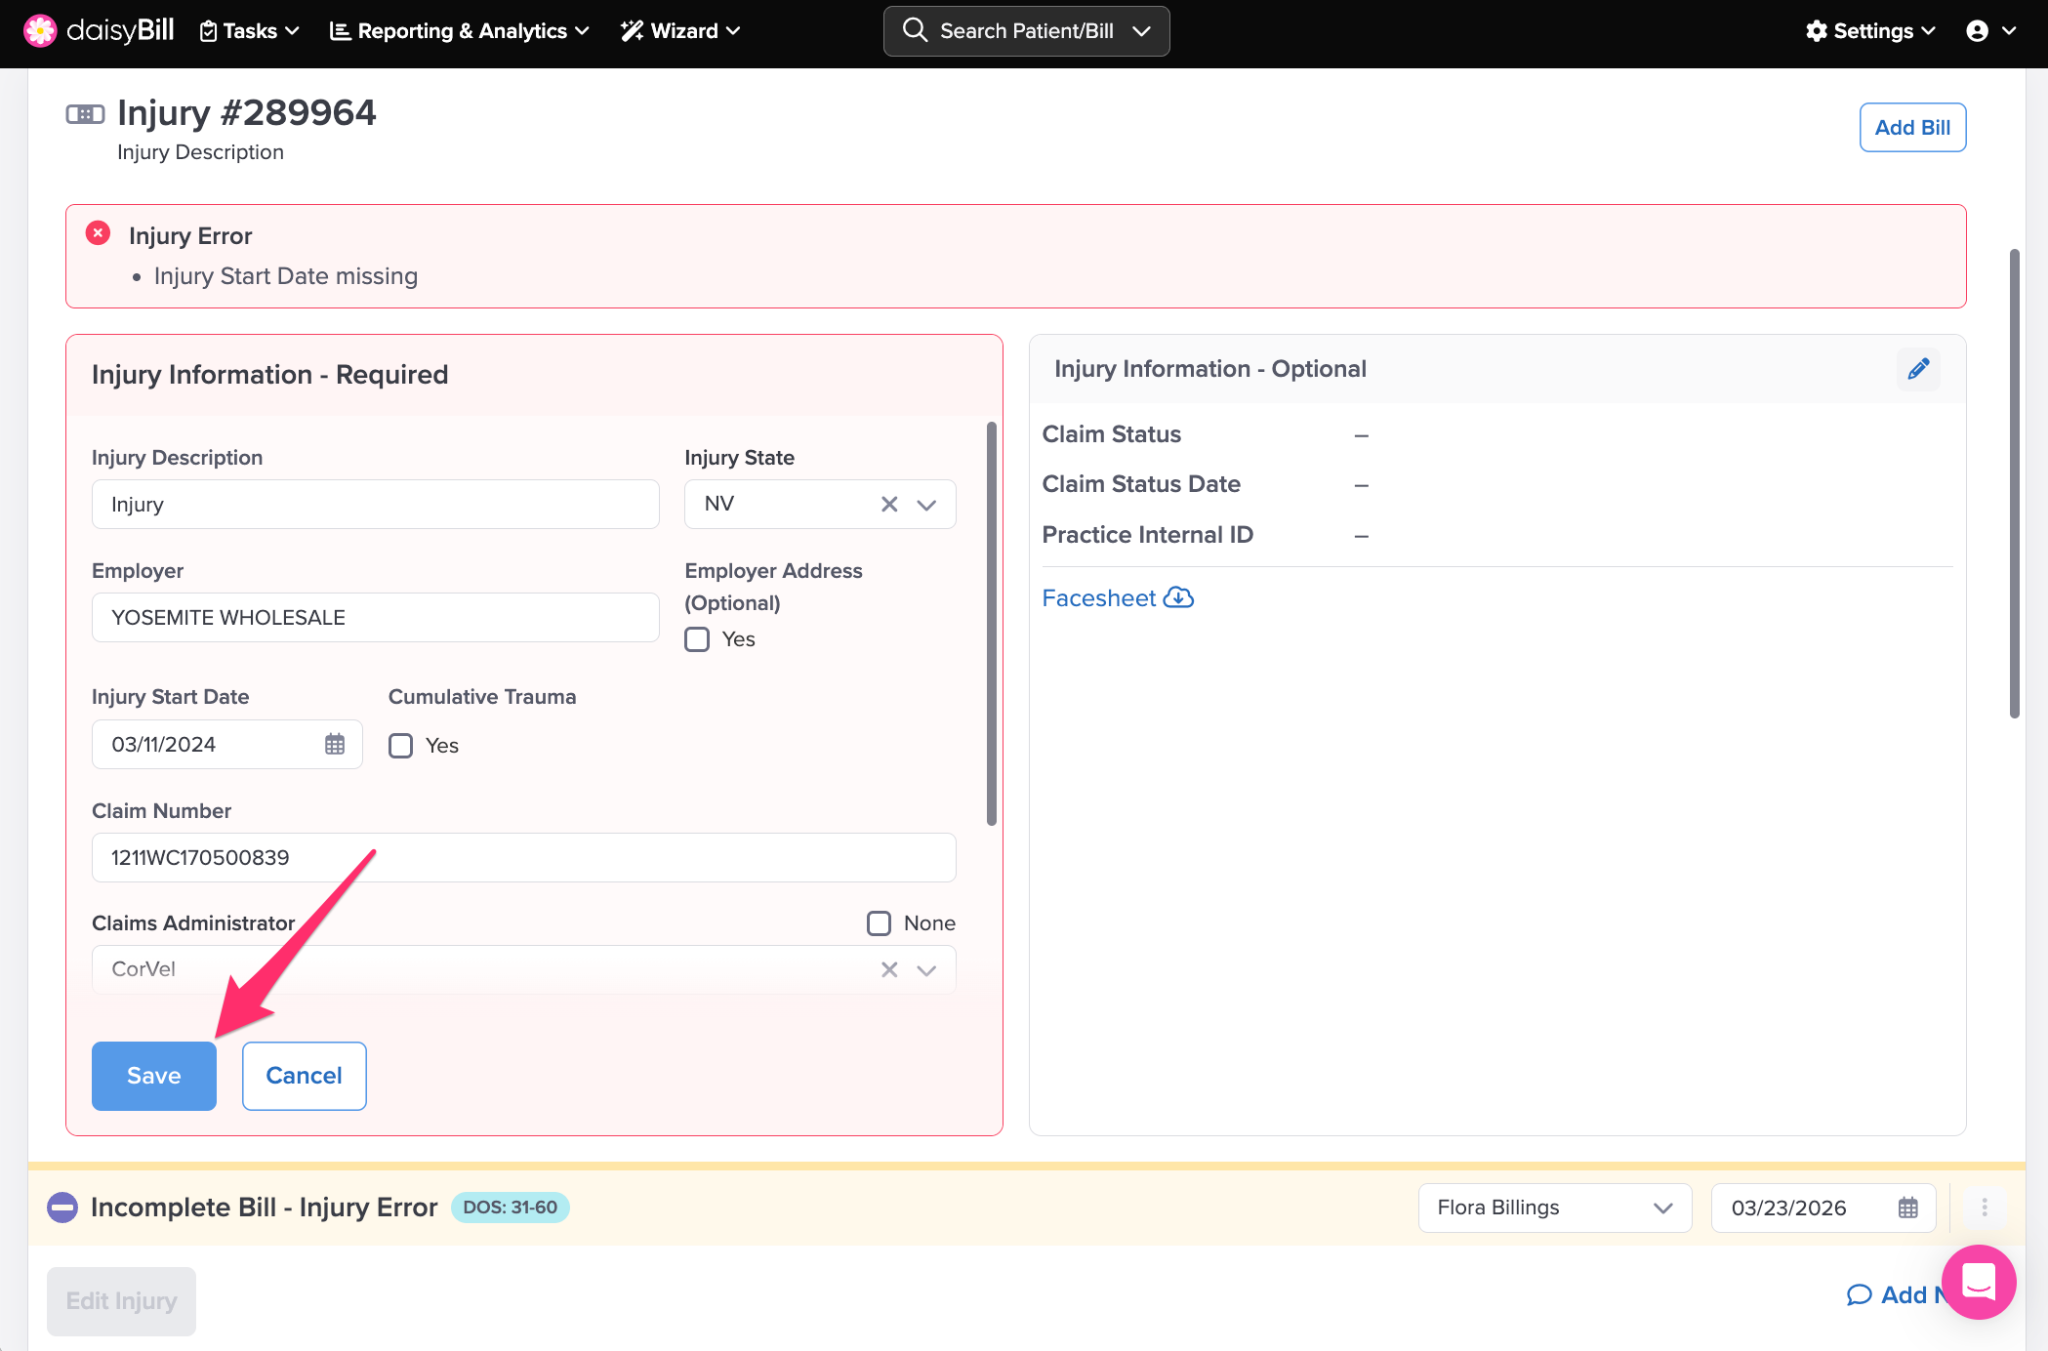The image size is (2048, 1351).
Task: Open the Tasks menu
Action: tap(249, 31)
